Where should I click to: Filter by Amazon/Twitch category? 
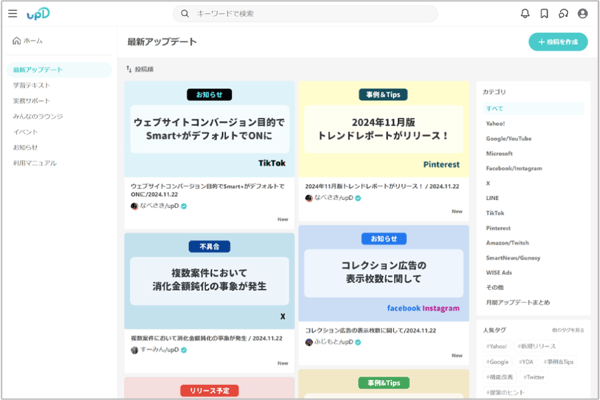tap(507, 243)
